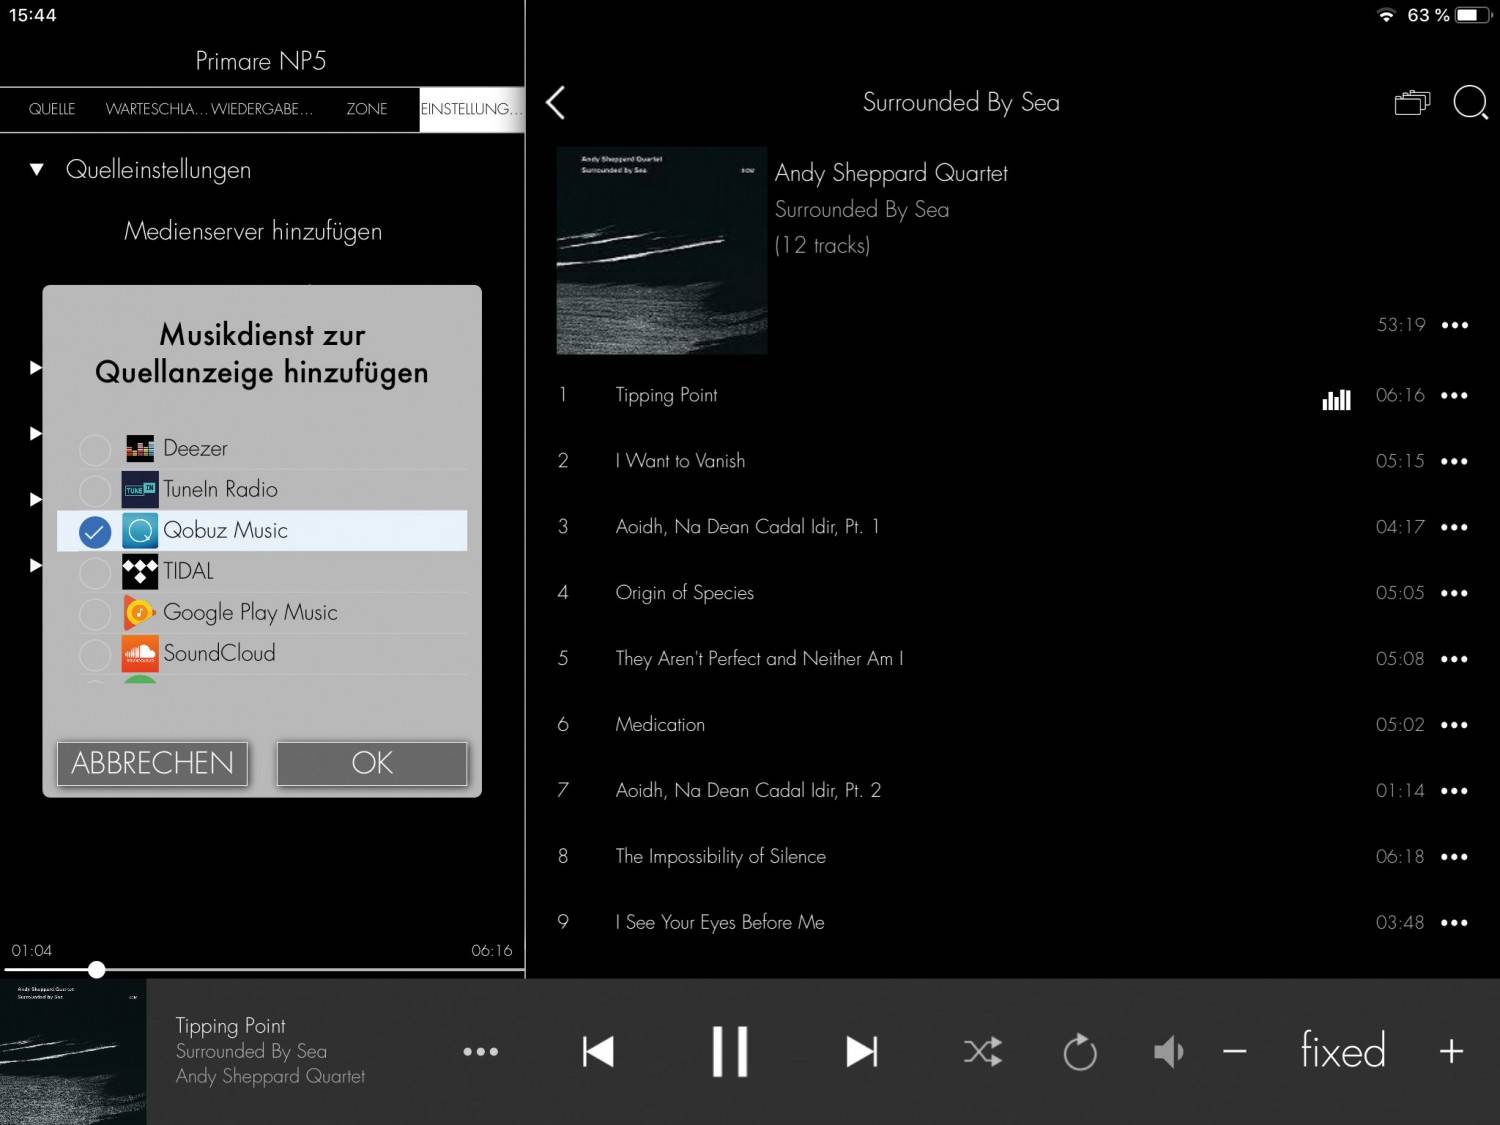Screen dimensions: 1500x1125
Task: Play track I Want to Vanish
Action: coord(680,461)
